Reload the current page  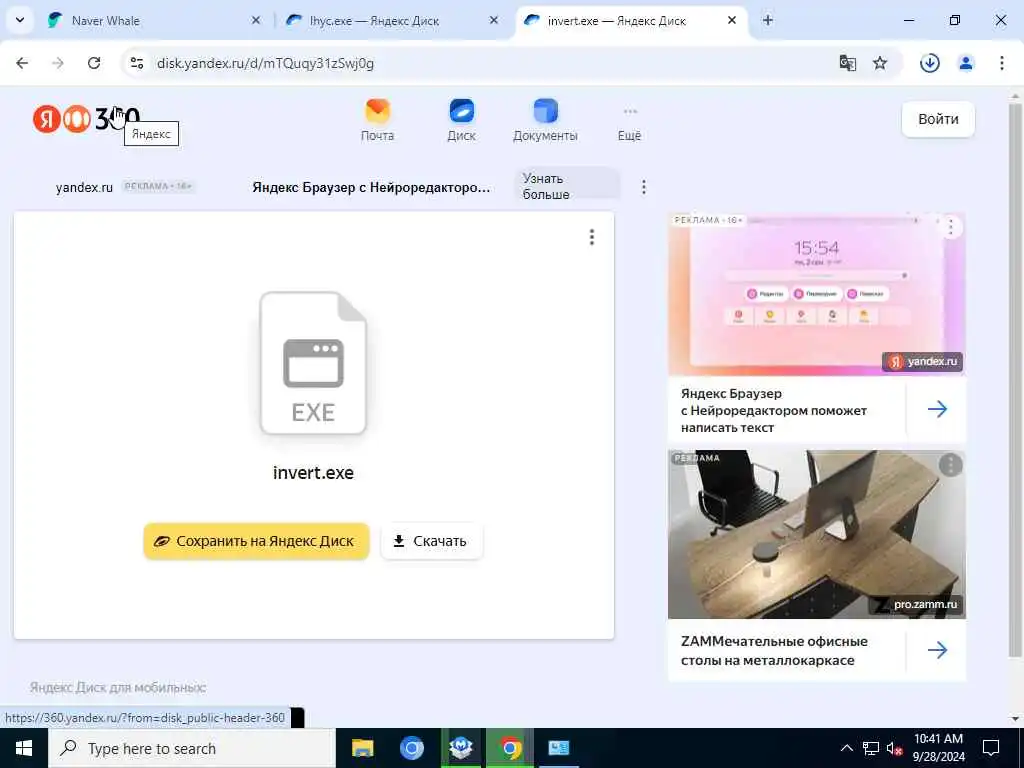tap(94, 63)
